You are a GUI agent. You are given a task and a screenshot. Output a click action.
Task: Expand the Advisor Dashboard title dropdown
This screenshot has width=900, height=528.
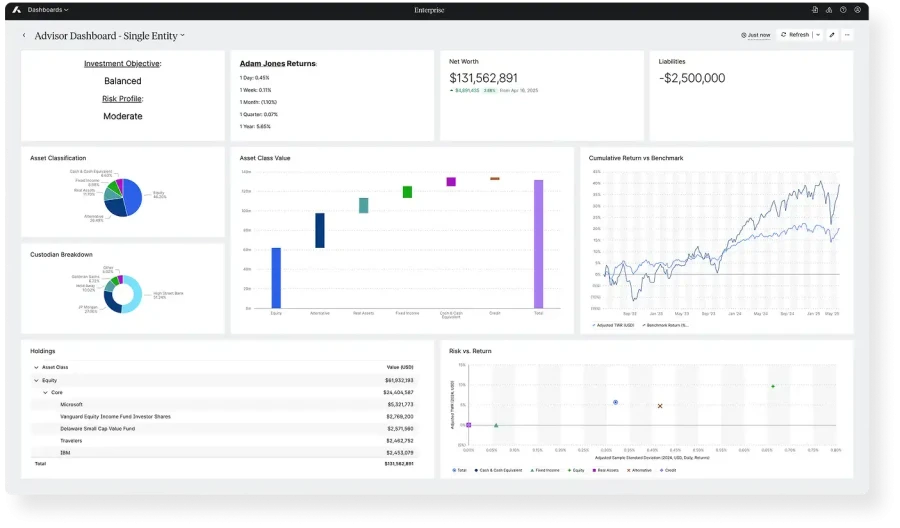coord(182,36)
